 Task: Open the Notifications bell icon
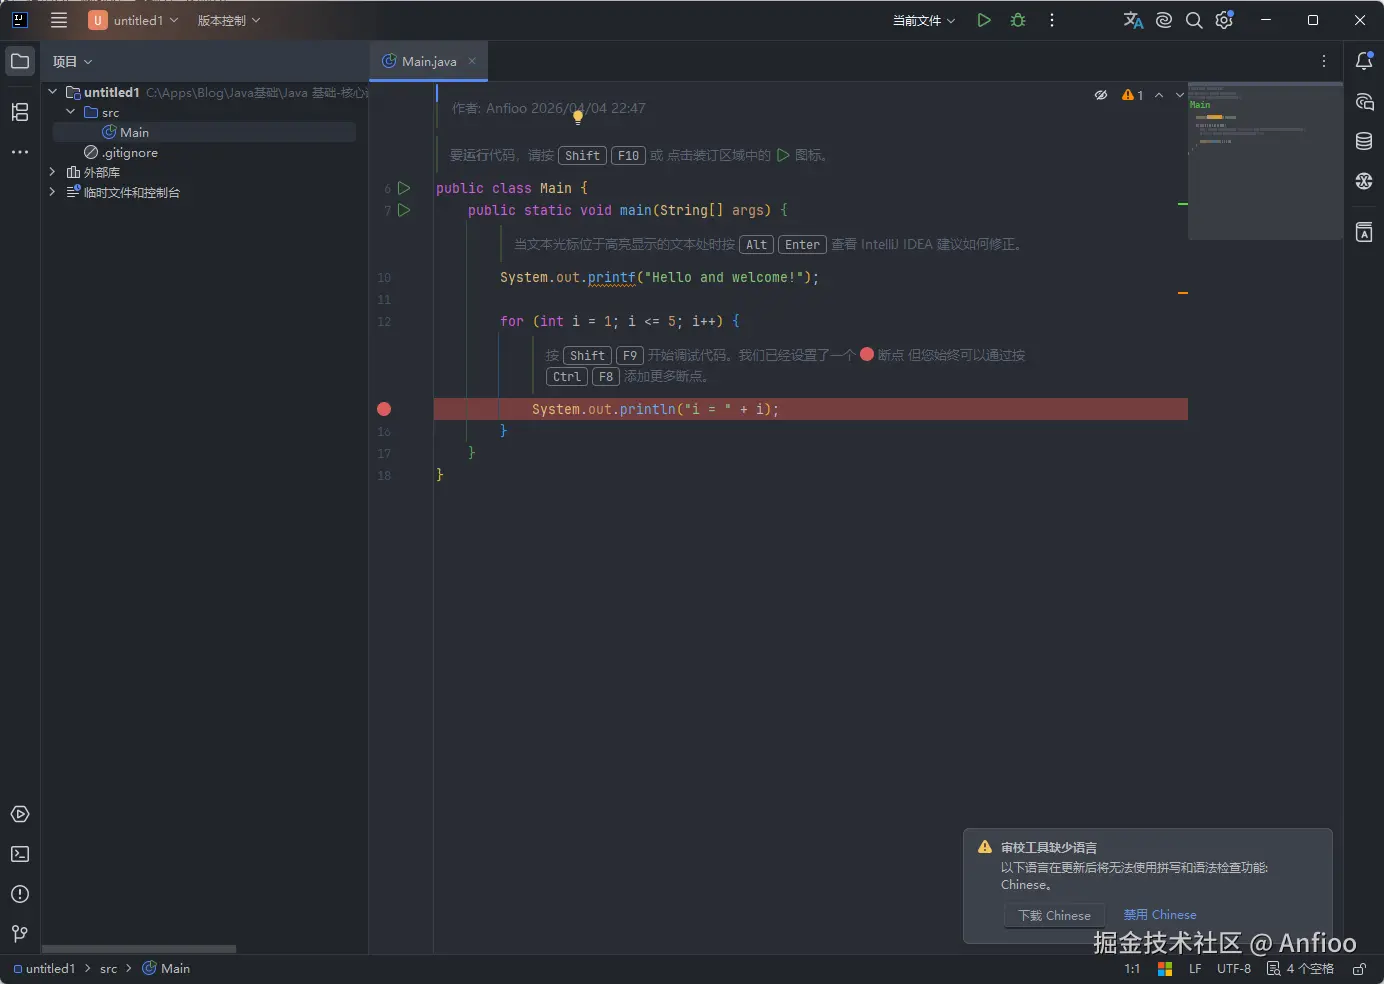point(1364,61)
